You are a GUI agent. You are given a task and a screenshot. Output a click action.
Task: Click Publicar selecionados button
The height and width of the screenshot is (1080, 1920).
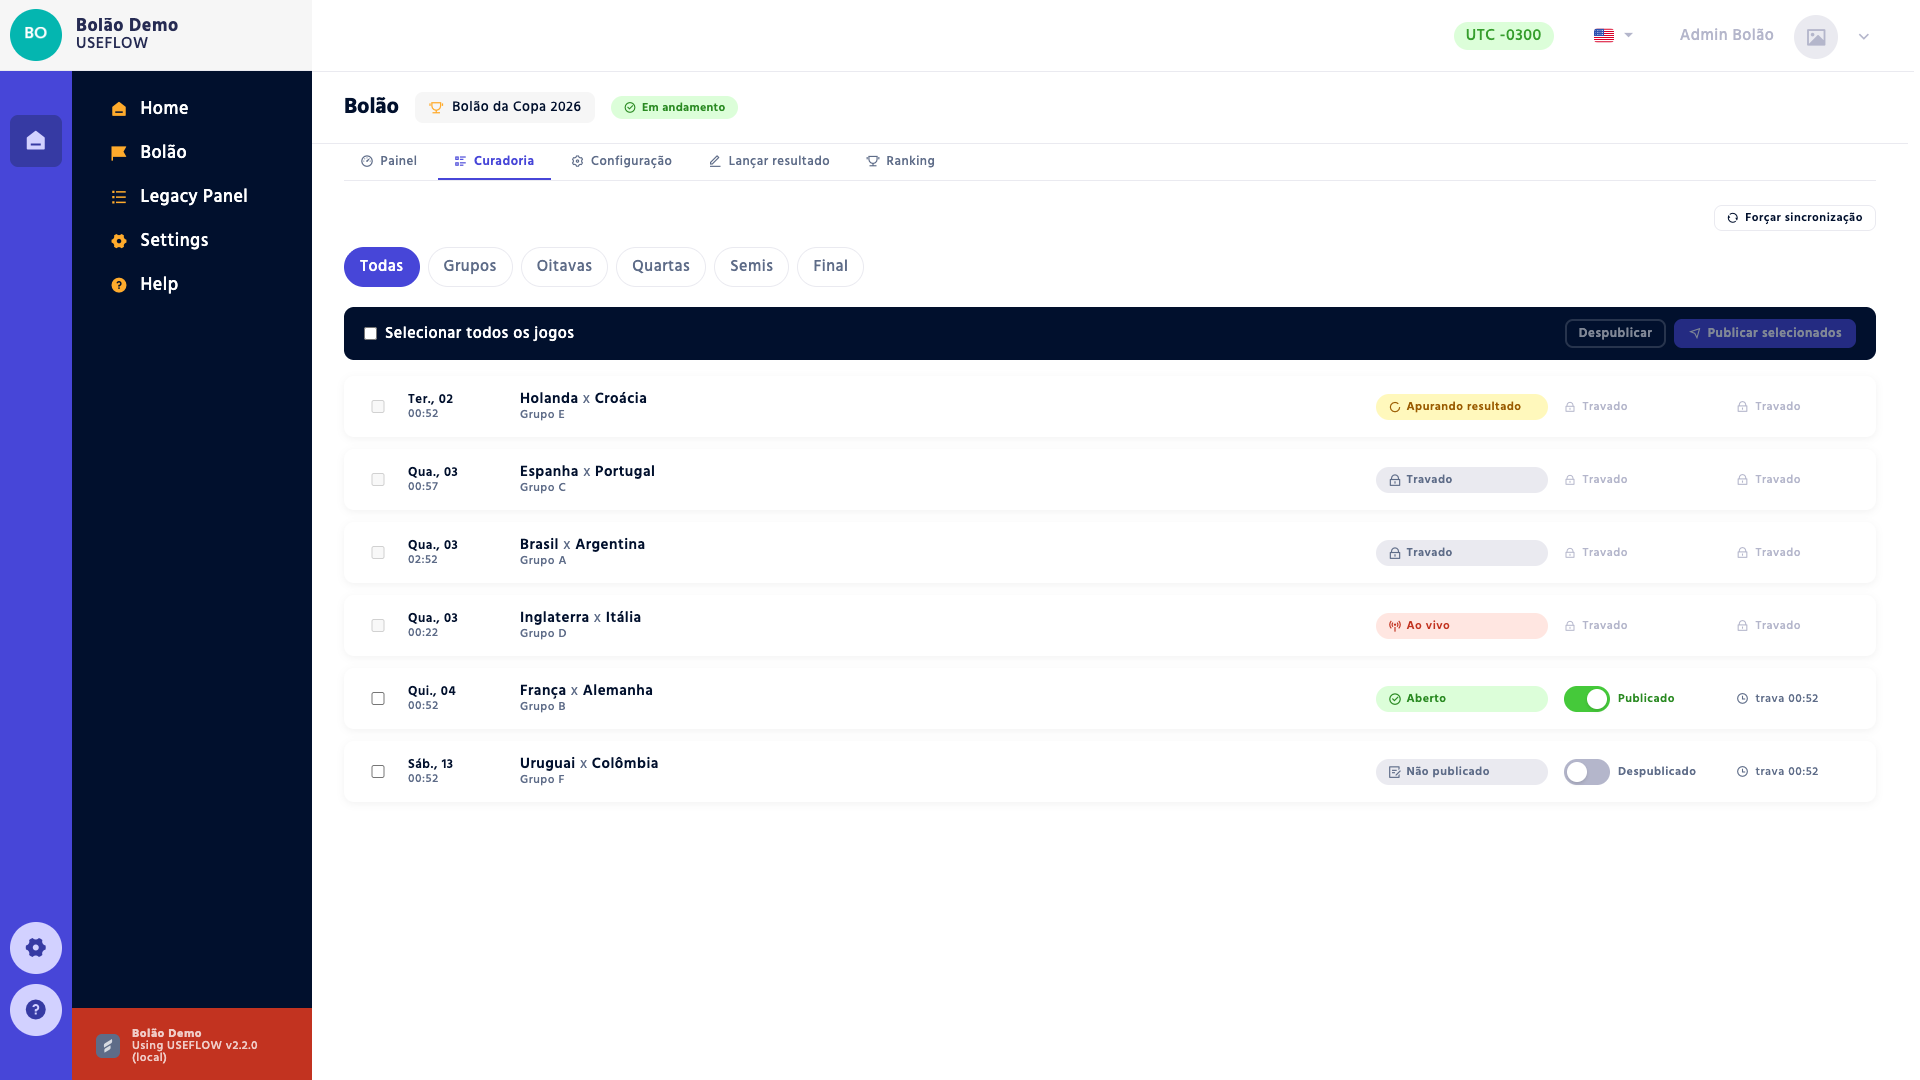tap(1765, 333)
